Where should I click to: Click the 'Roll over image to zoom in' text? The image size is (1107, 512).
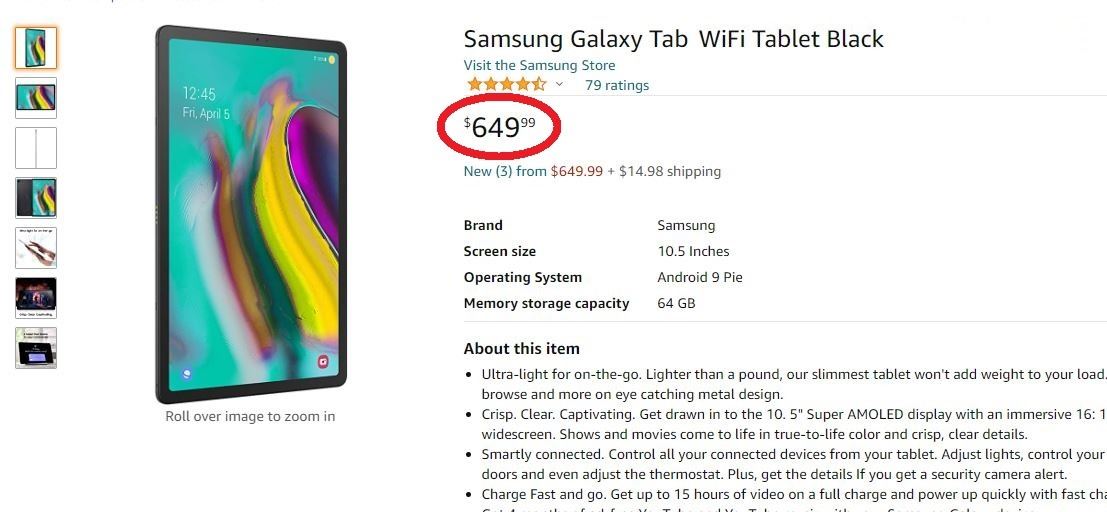tap(250, 416)
